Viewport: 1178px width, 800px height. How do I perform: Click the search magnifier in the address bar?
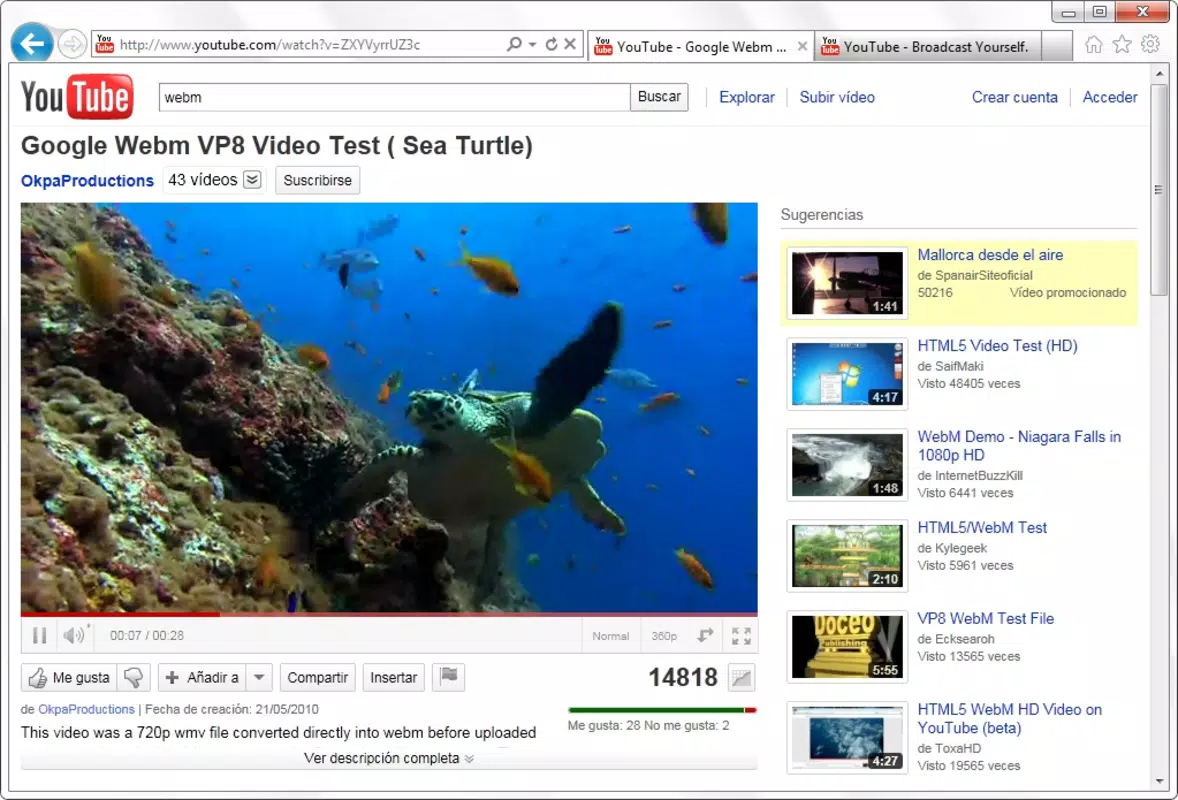(514, 44)
